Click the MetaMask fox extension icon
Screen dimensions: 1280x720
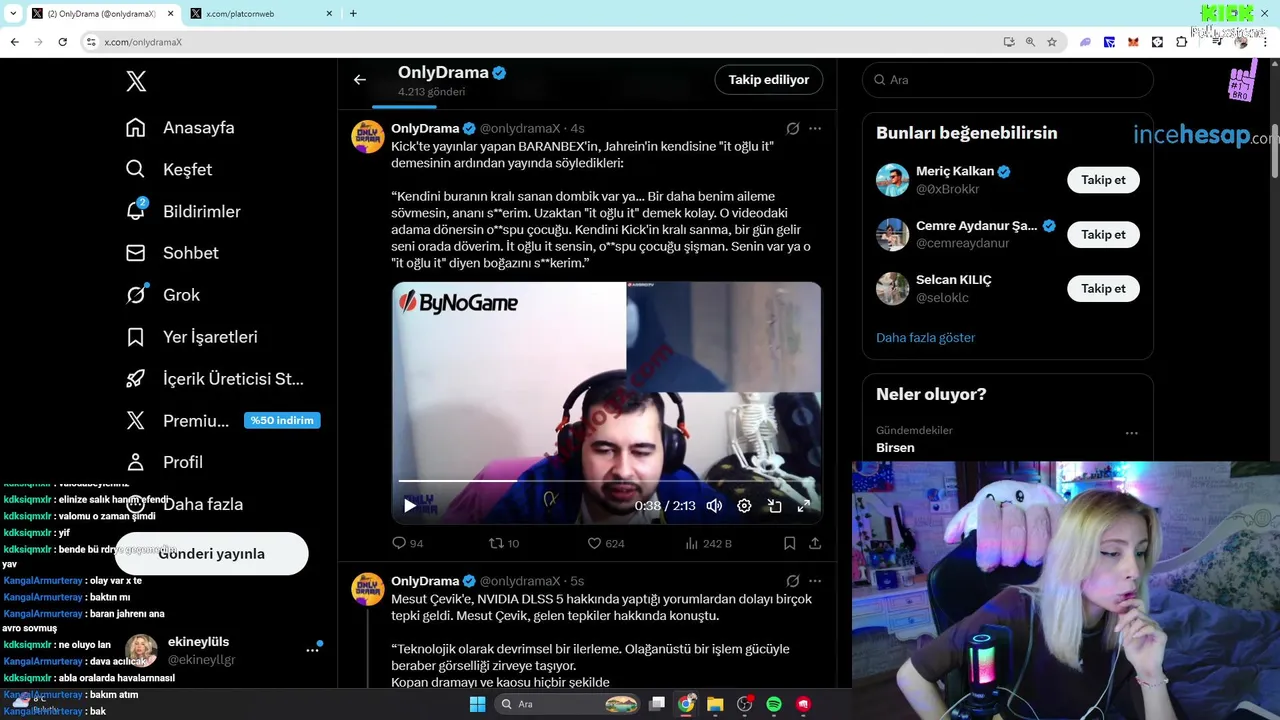coord(1133,42)
